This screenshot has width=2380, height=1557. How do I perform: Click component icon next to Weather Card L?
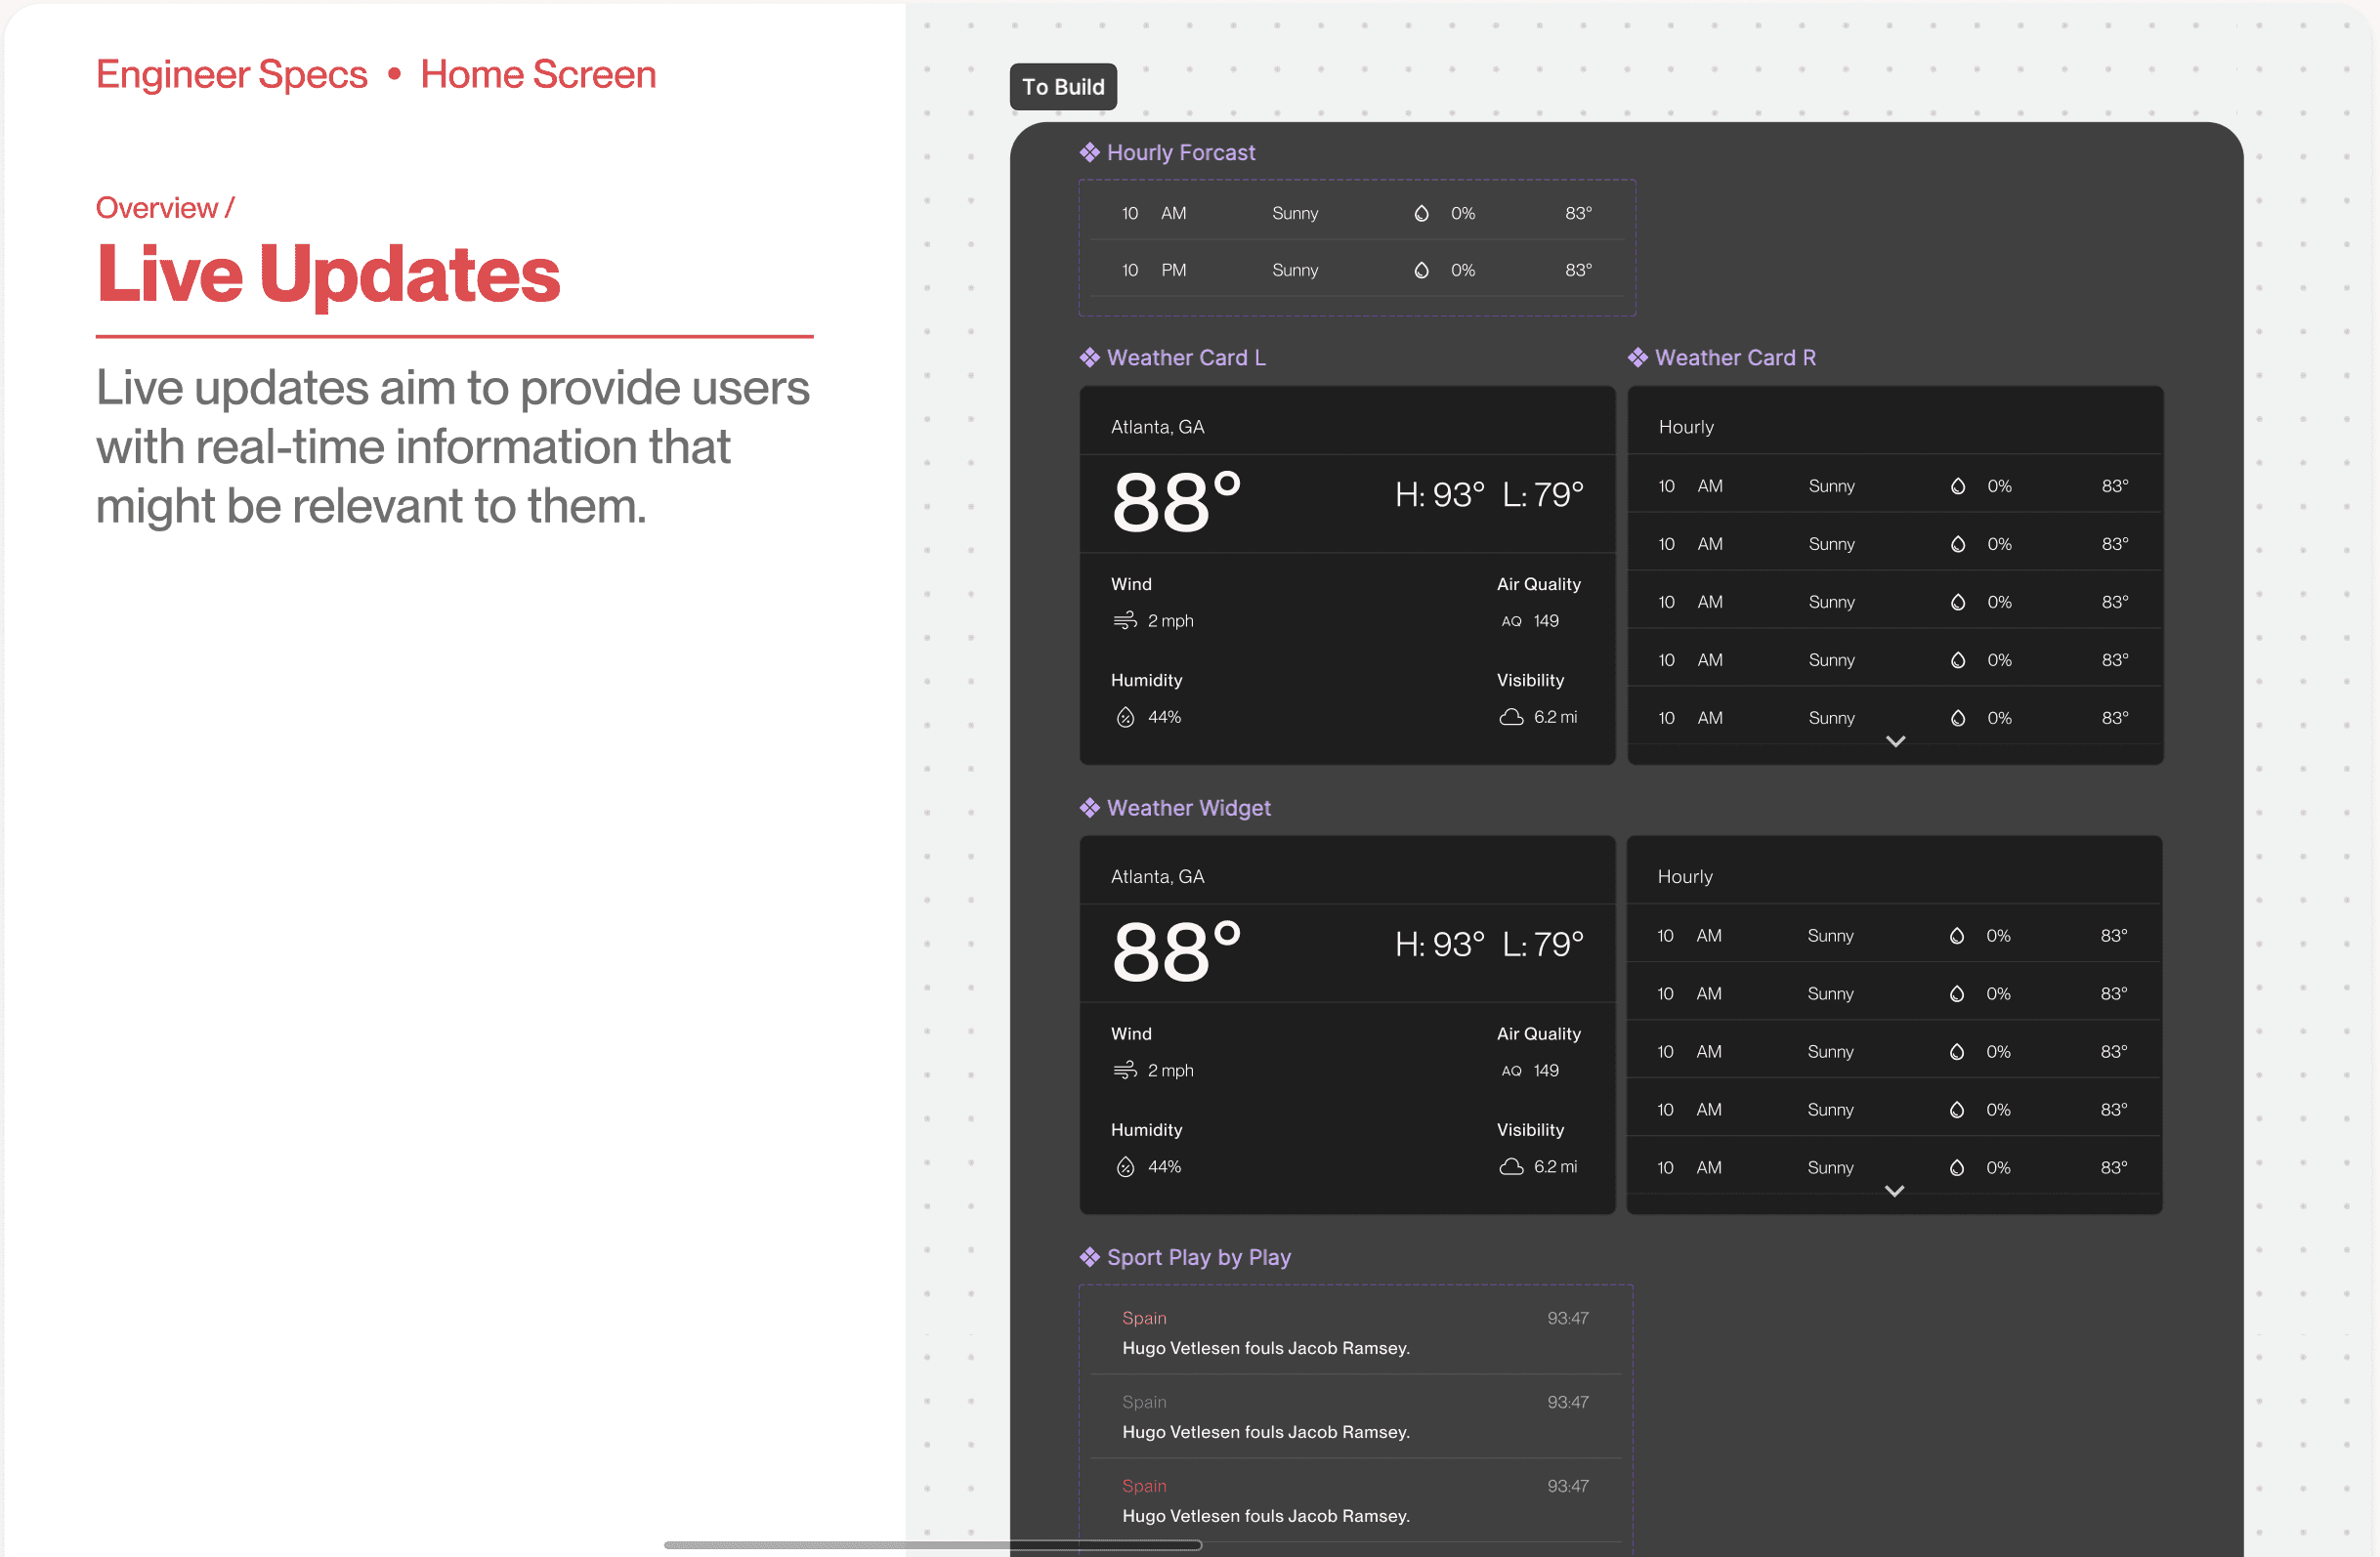pyautogui.click(x=1089, y=357)
